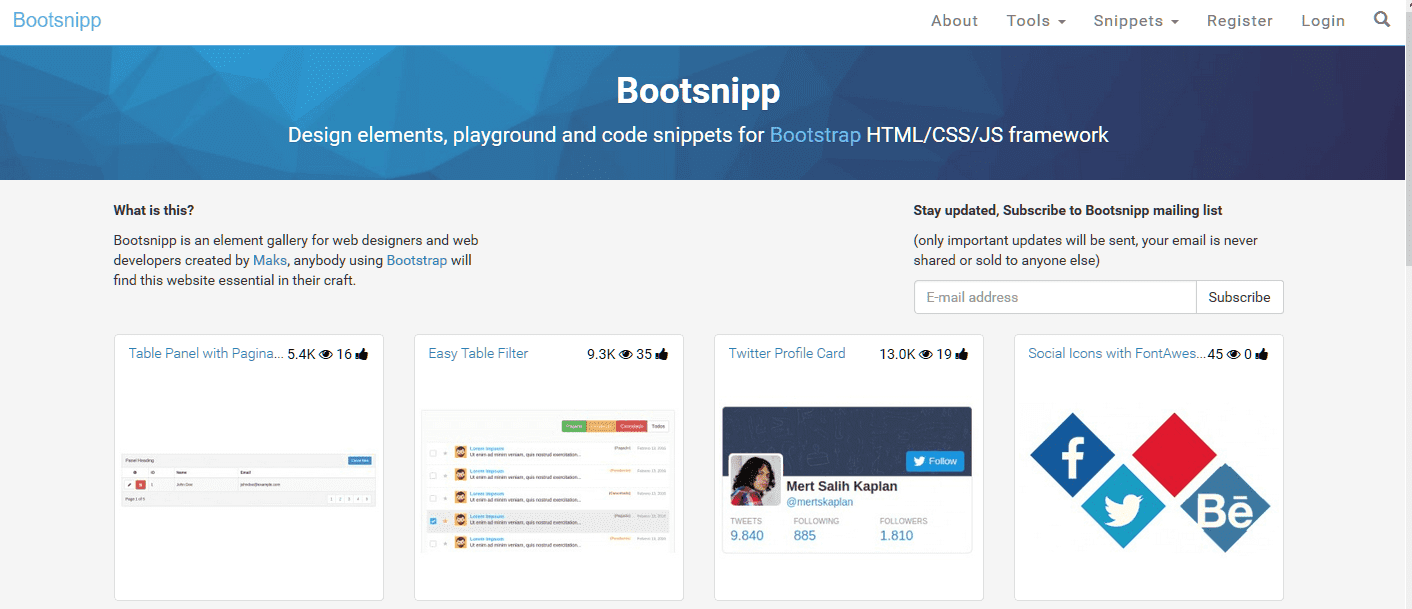Click the eye icon on Table Panel card

pos(326,354)
